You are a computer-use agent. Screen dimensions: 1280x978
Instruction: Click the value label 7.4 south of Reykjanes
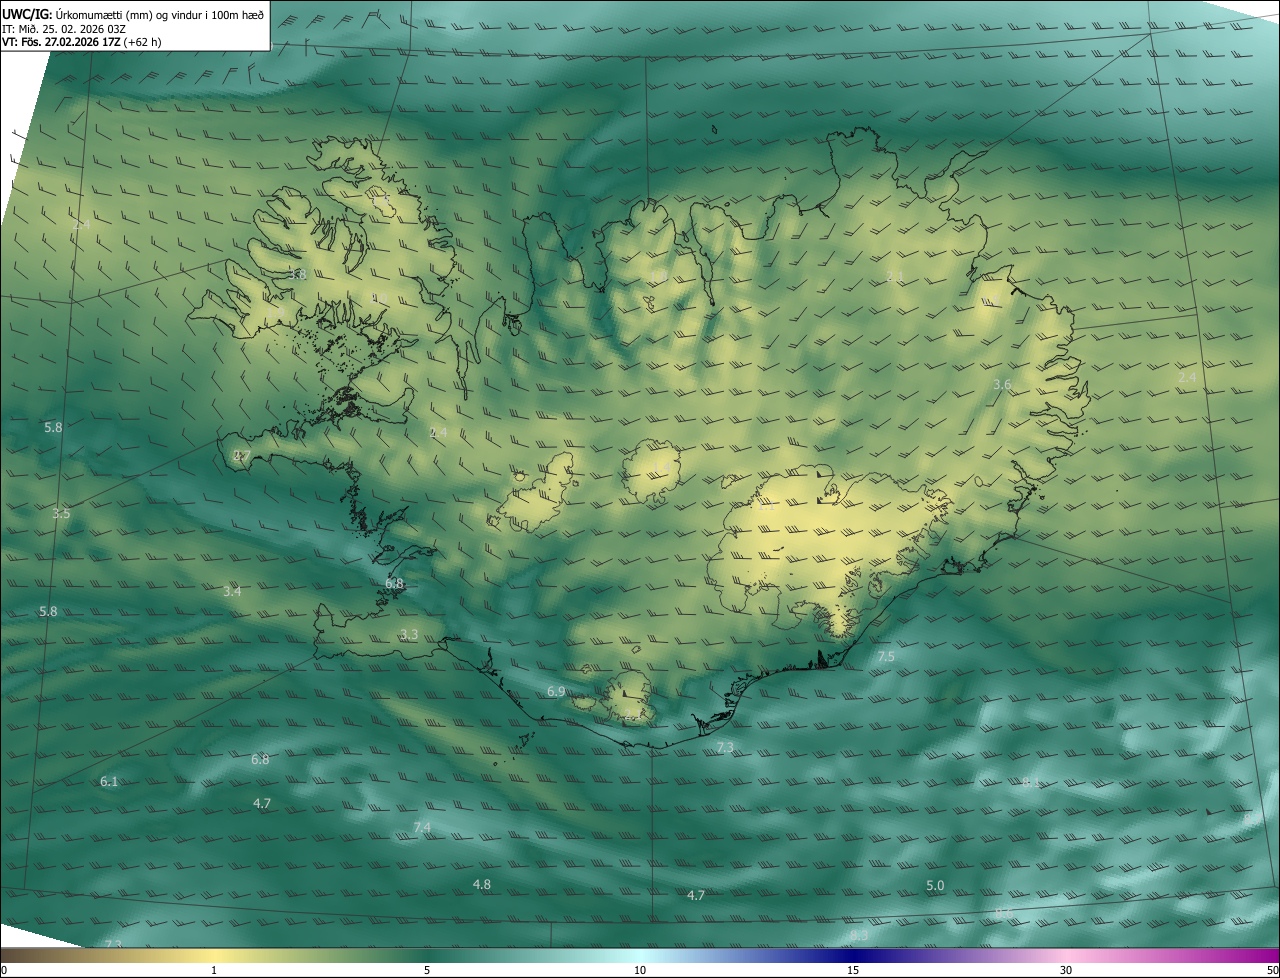(x=422, y=828)
